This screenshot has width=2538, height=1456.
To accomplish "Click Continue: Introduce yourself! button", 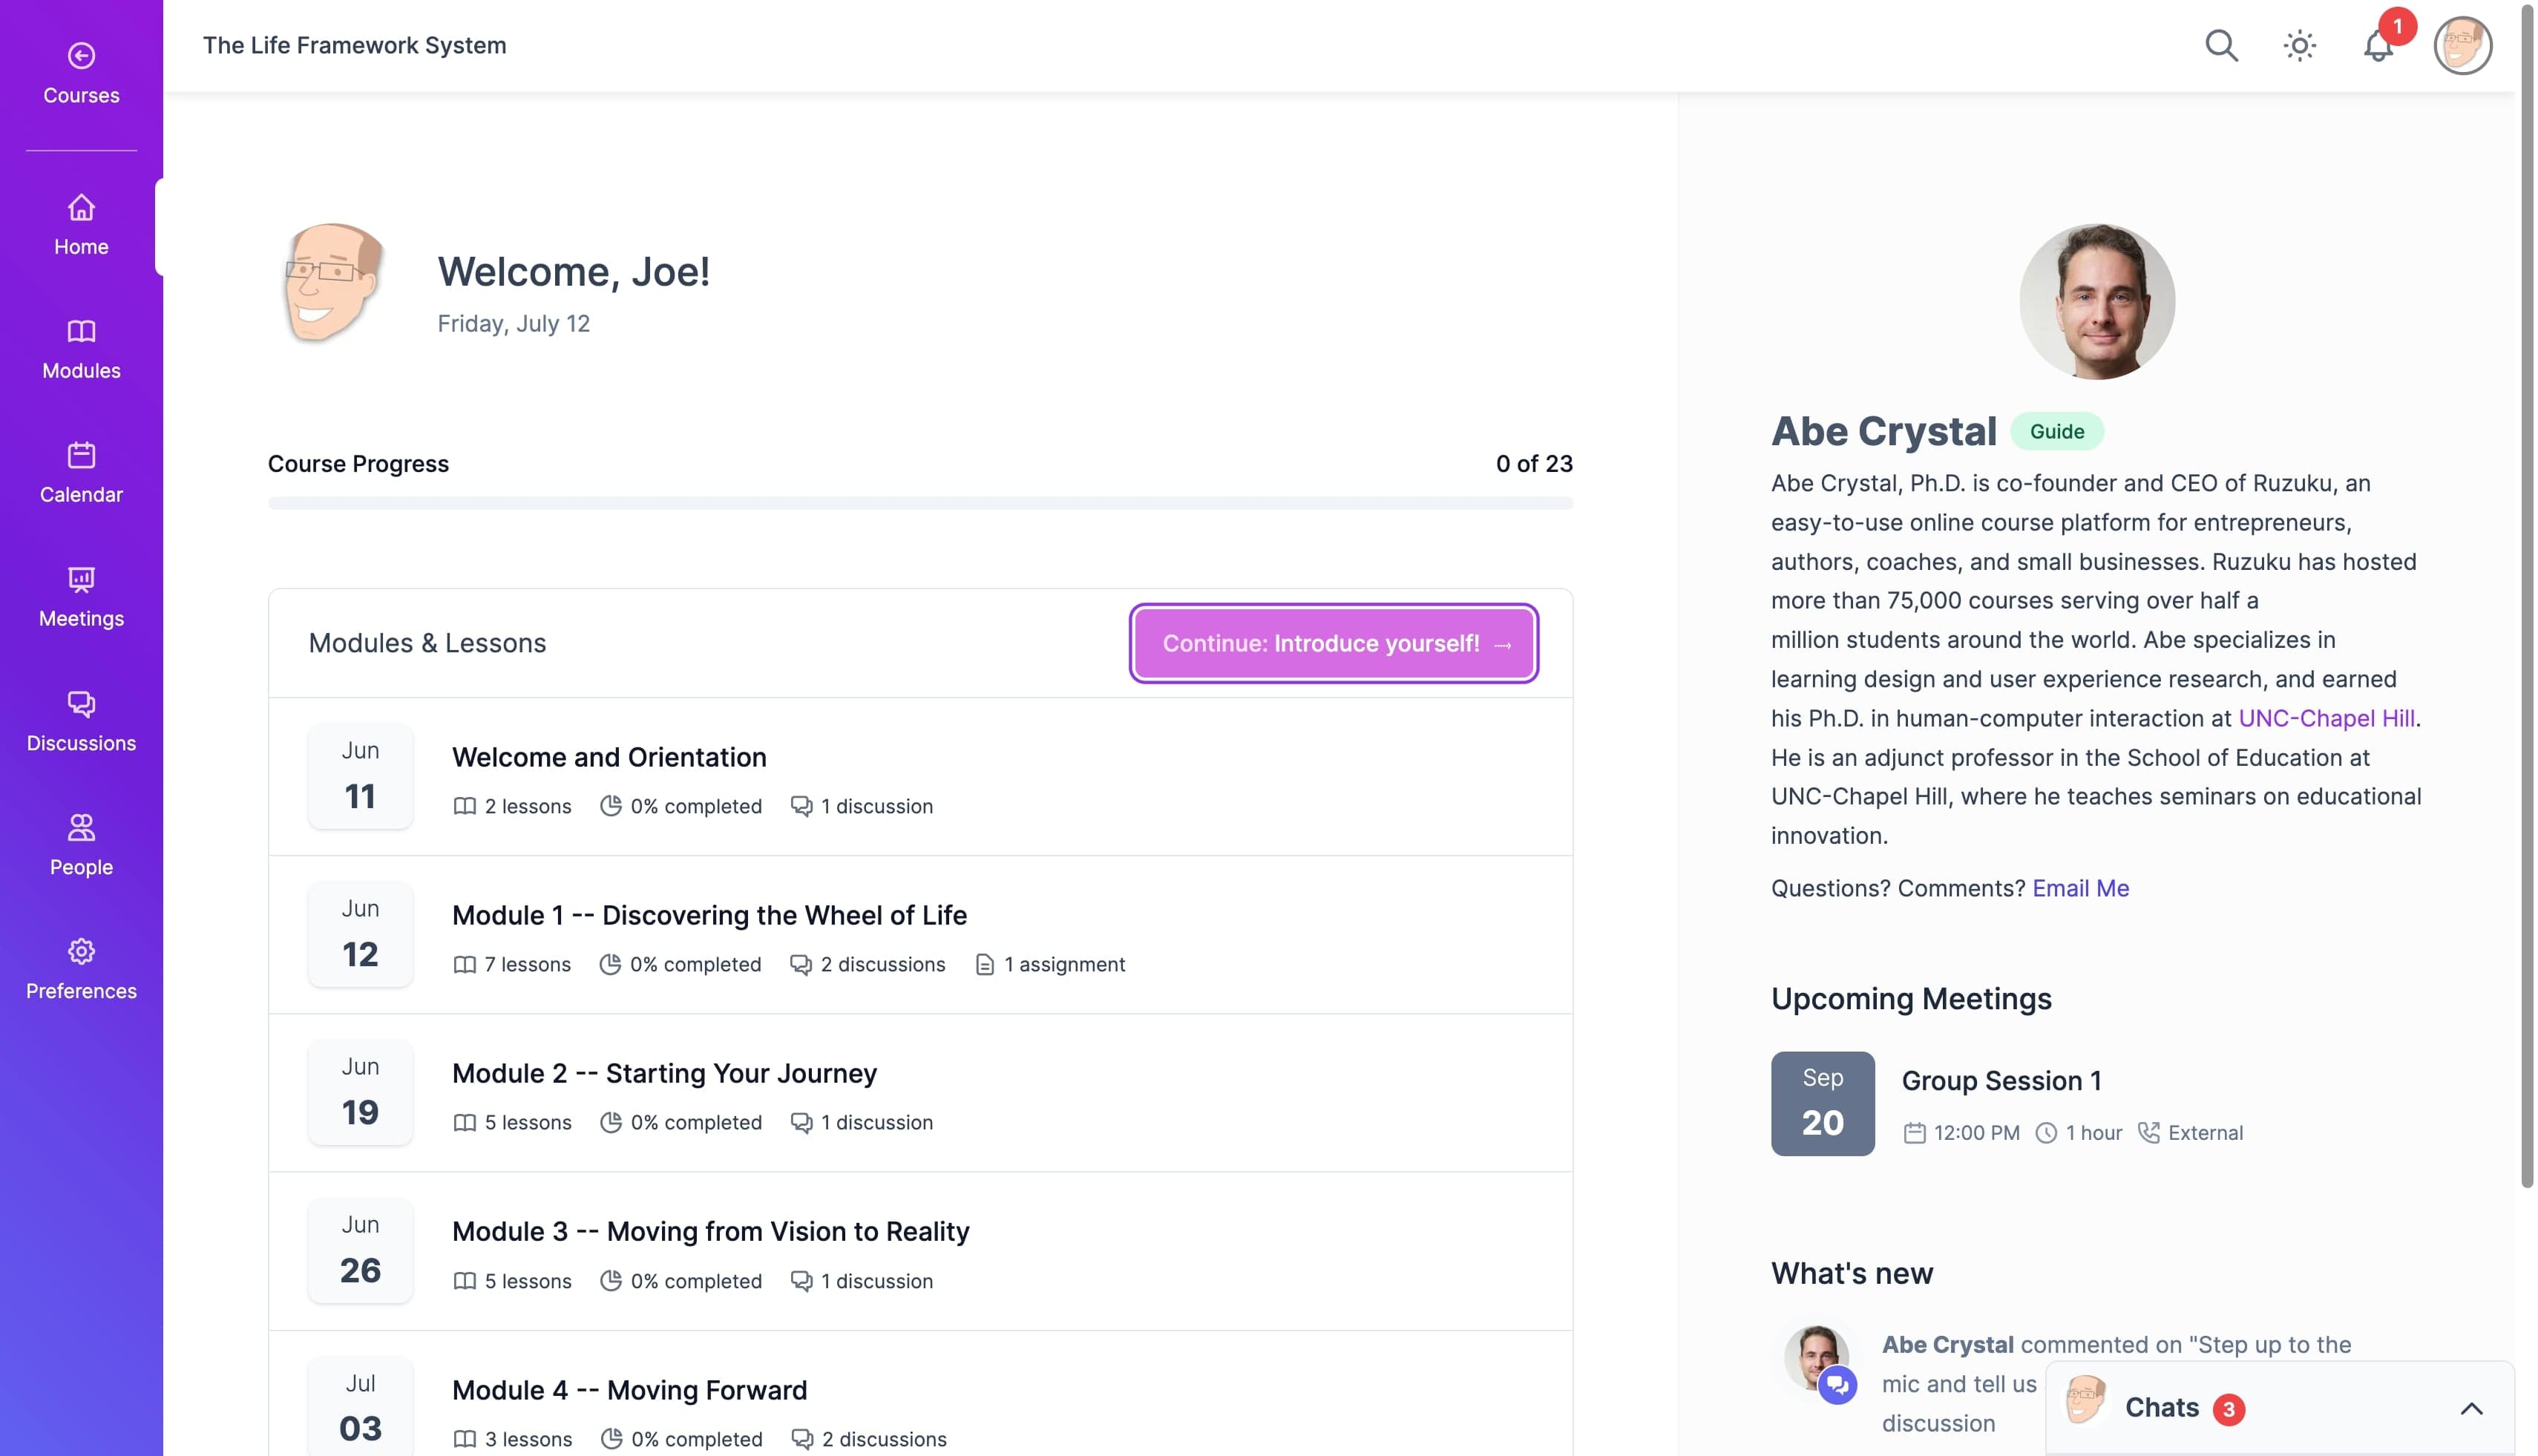I will pos(1333,643).
